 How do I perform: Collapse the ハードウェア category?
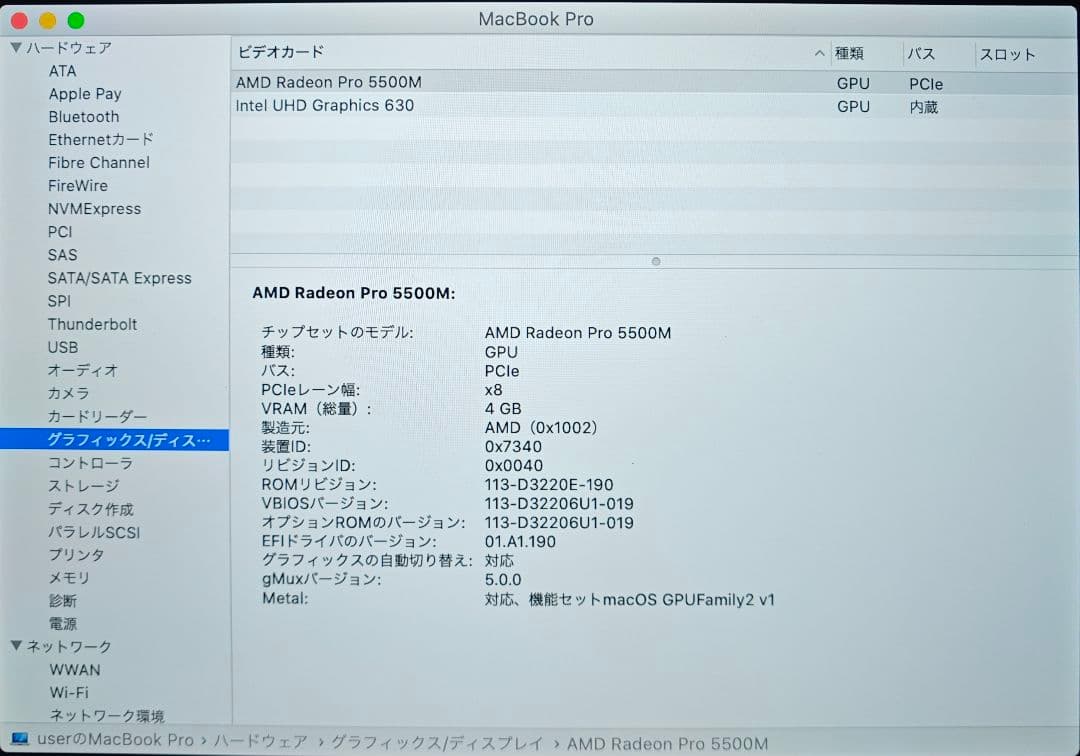click(16, 47)
